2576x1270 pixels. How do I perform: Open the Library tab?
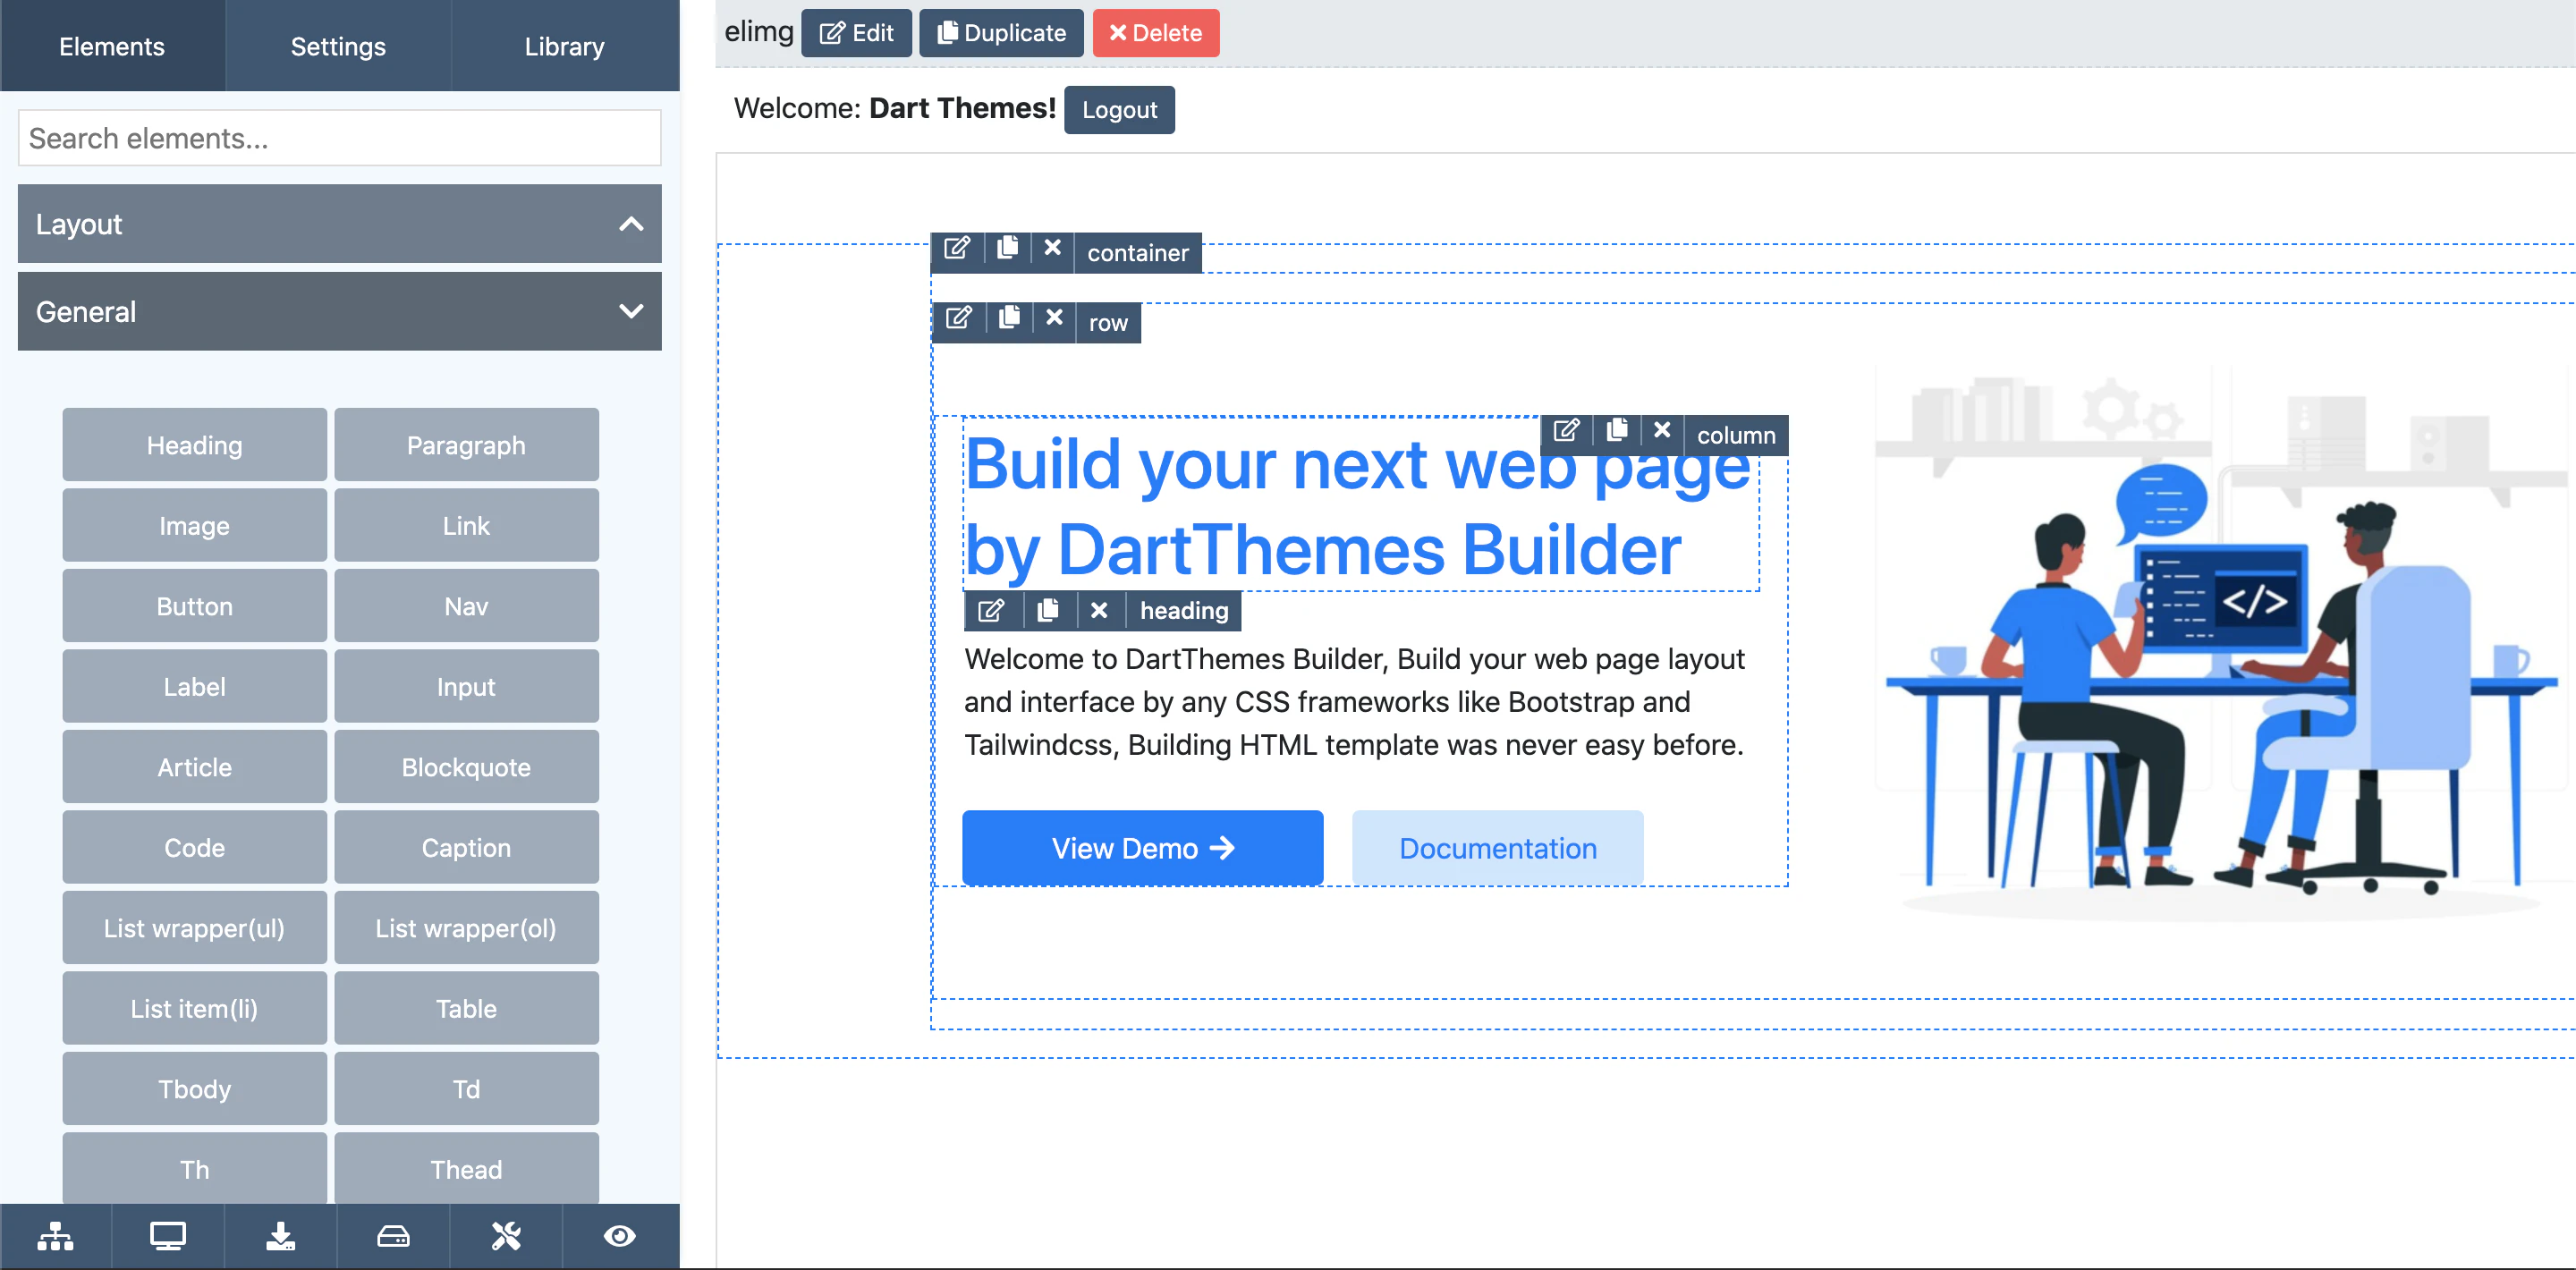tap(564, 46)
